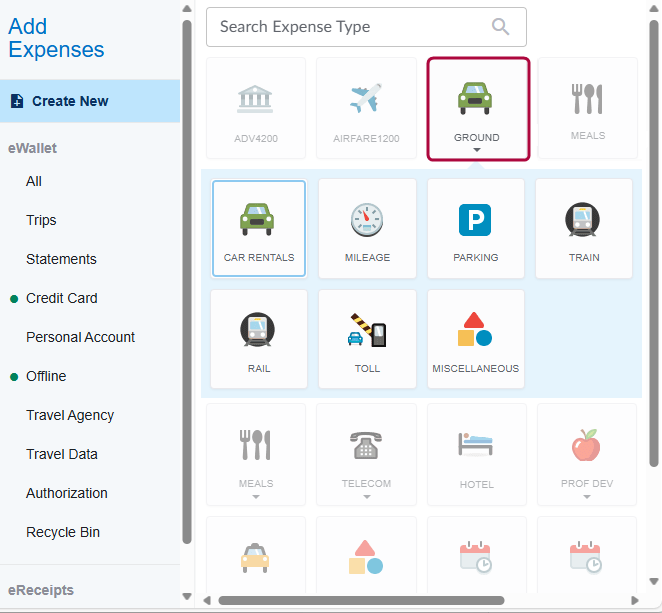Image resolution: width=662 pixels, height=613 pixels.
Task: Choose the Mileage gauge icon
Action: 367,219
